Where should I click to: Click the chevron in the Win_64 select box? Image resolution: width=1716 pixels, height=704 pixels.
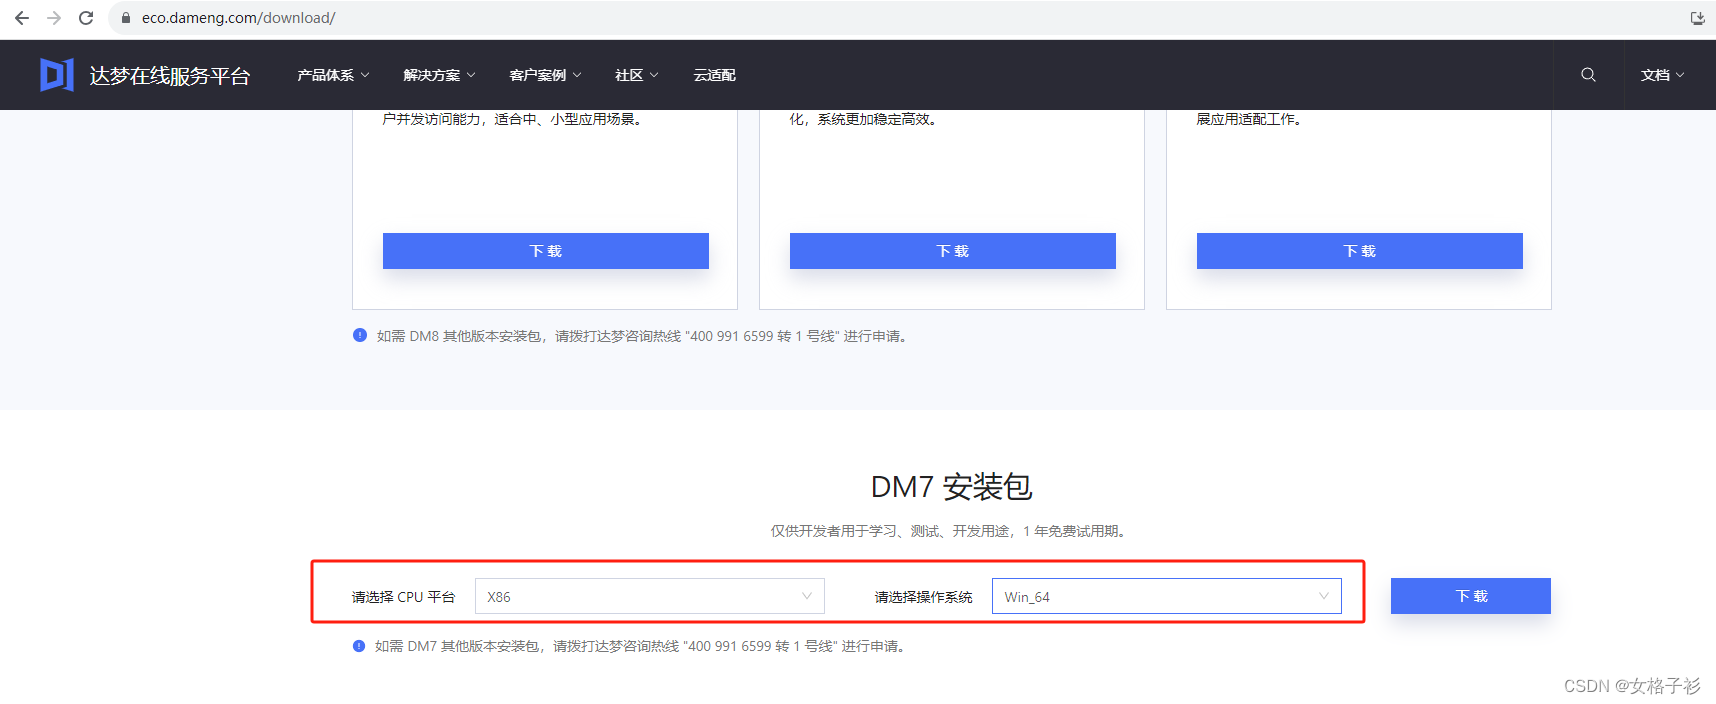1323,596
